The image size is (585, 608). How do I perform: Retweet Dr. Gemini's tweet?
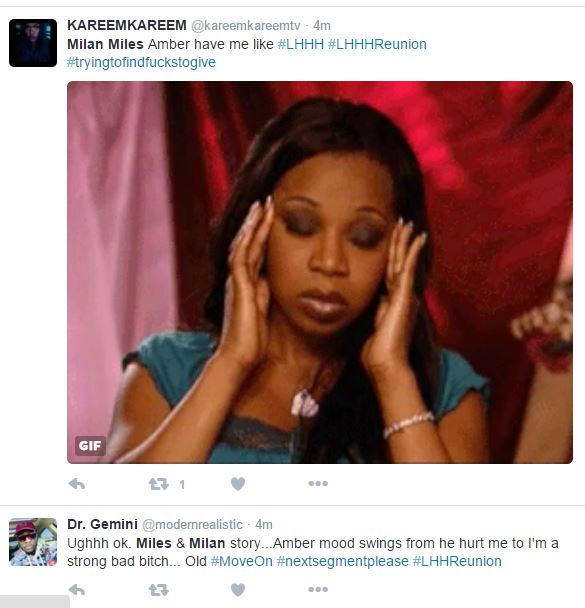pyautogui.click(x=159, y=590)
